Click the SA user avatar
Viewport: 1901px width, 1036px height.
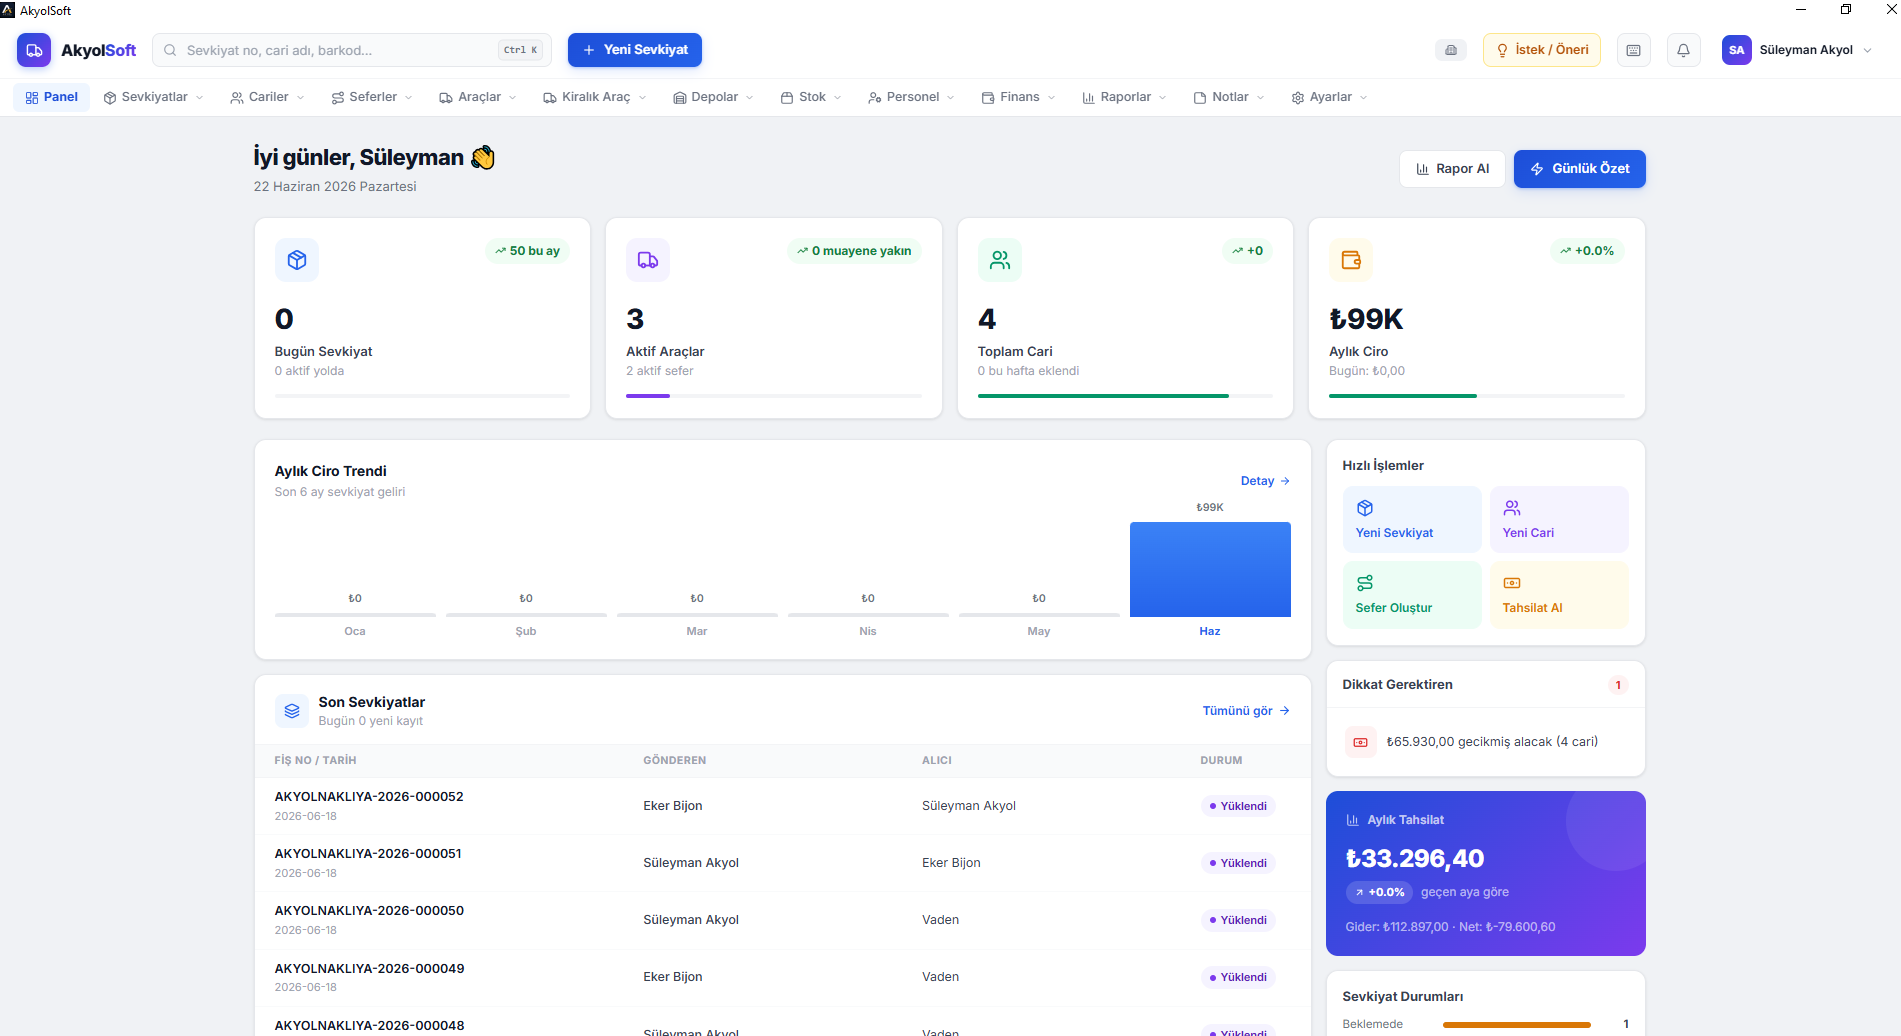coord(1737,50)
